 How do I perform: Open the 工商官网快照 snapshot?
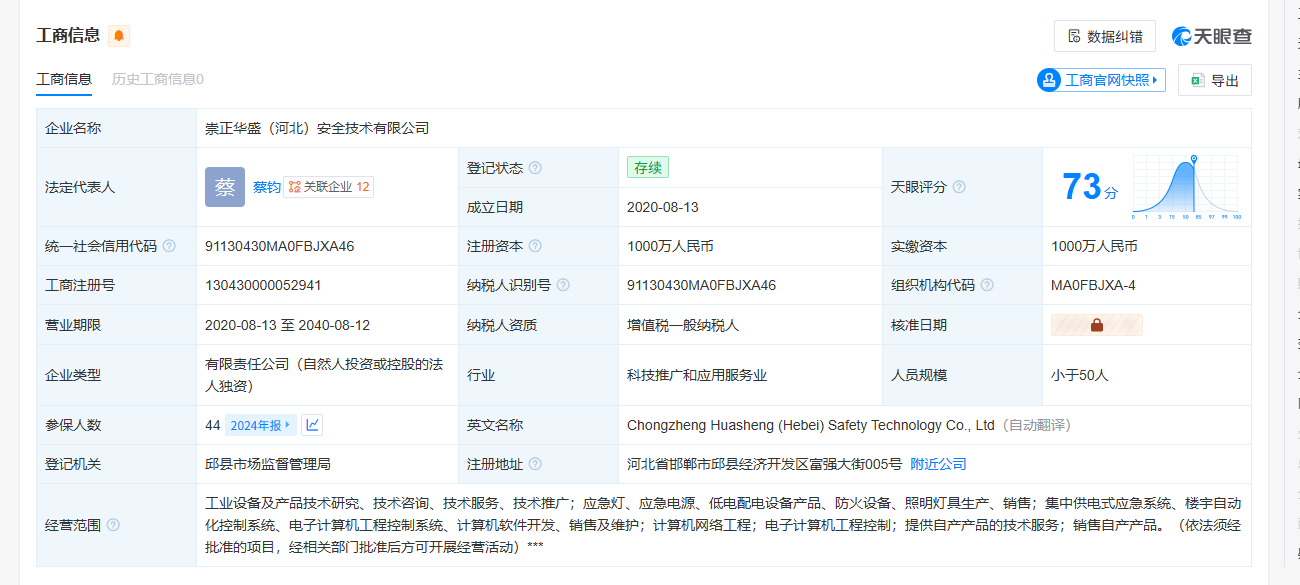click(x=1101, y=80)
